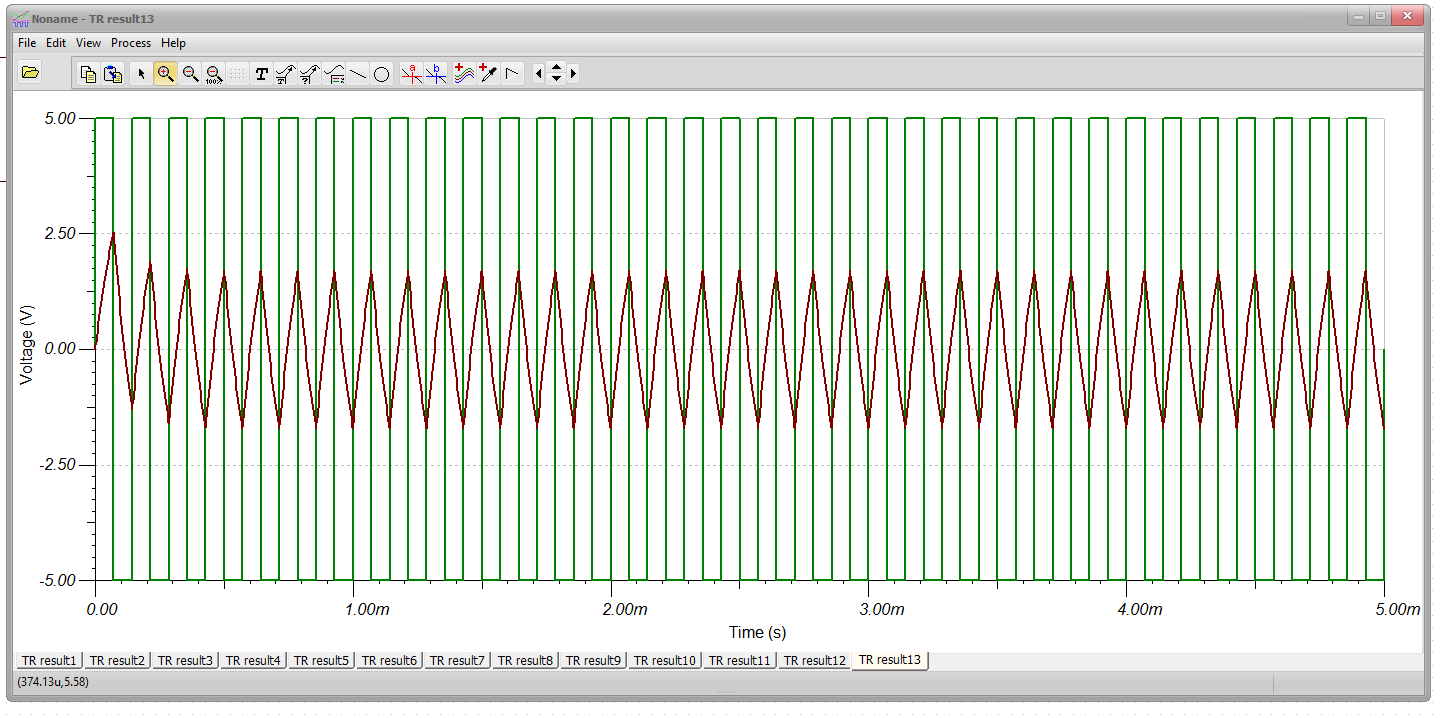Click the open file folder icon
The image size is (1442, 718).
30,72
